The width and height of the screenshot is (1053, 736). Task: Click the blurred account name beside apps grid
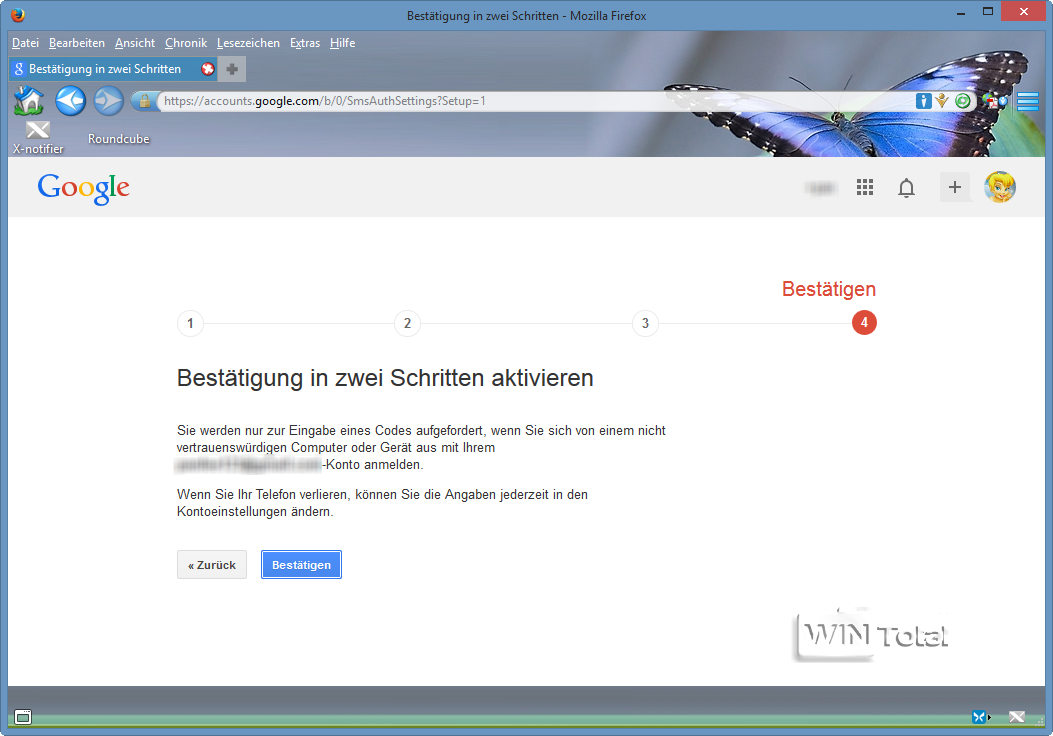coord(821,188)
